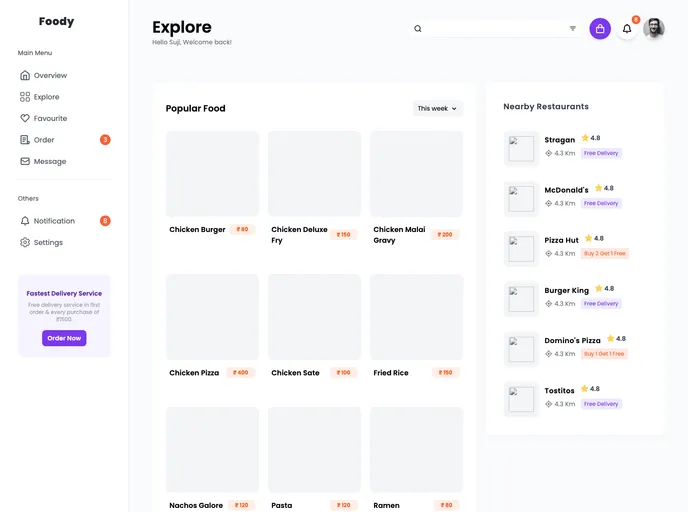This screenshot has width=688, height=512.
Task: Select the Favourite heart icon
Action: (25, 118)
